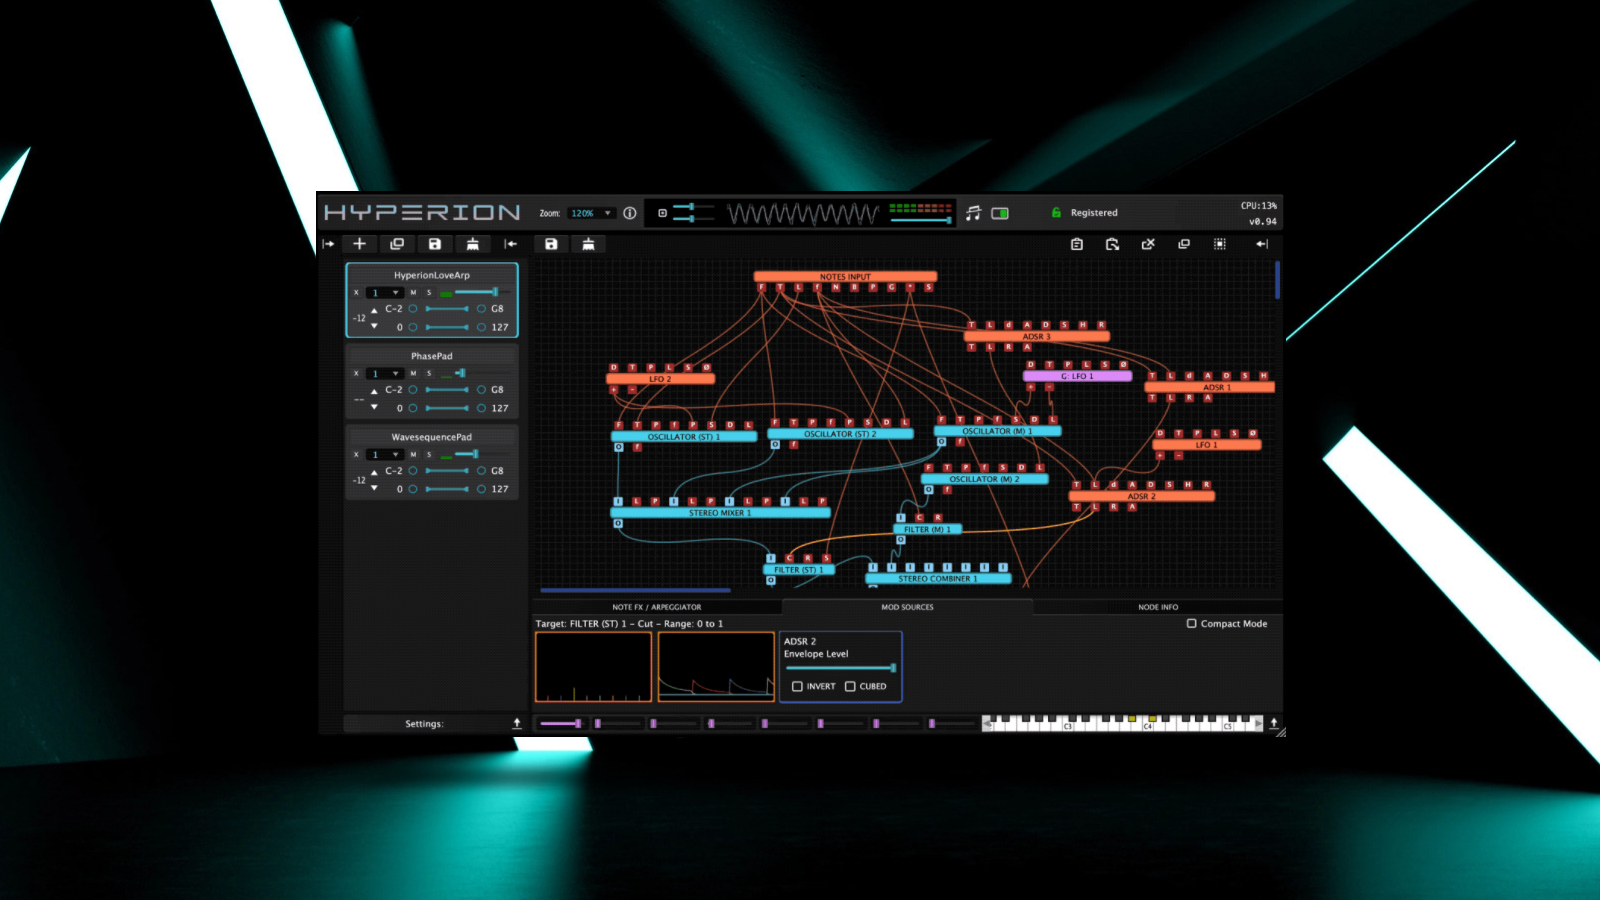Enable the Compact Mode checkbox
1600x900 pixels.
click(1191, 623)
